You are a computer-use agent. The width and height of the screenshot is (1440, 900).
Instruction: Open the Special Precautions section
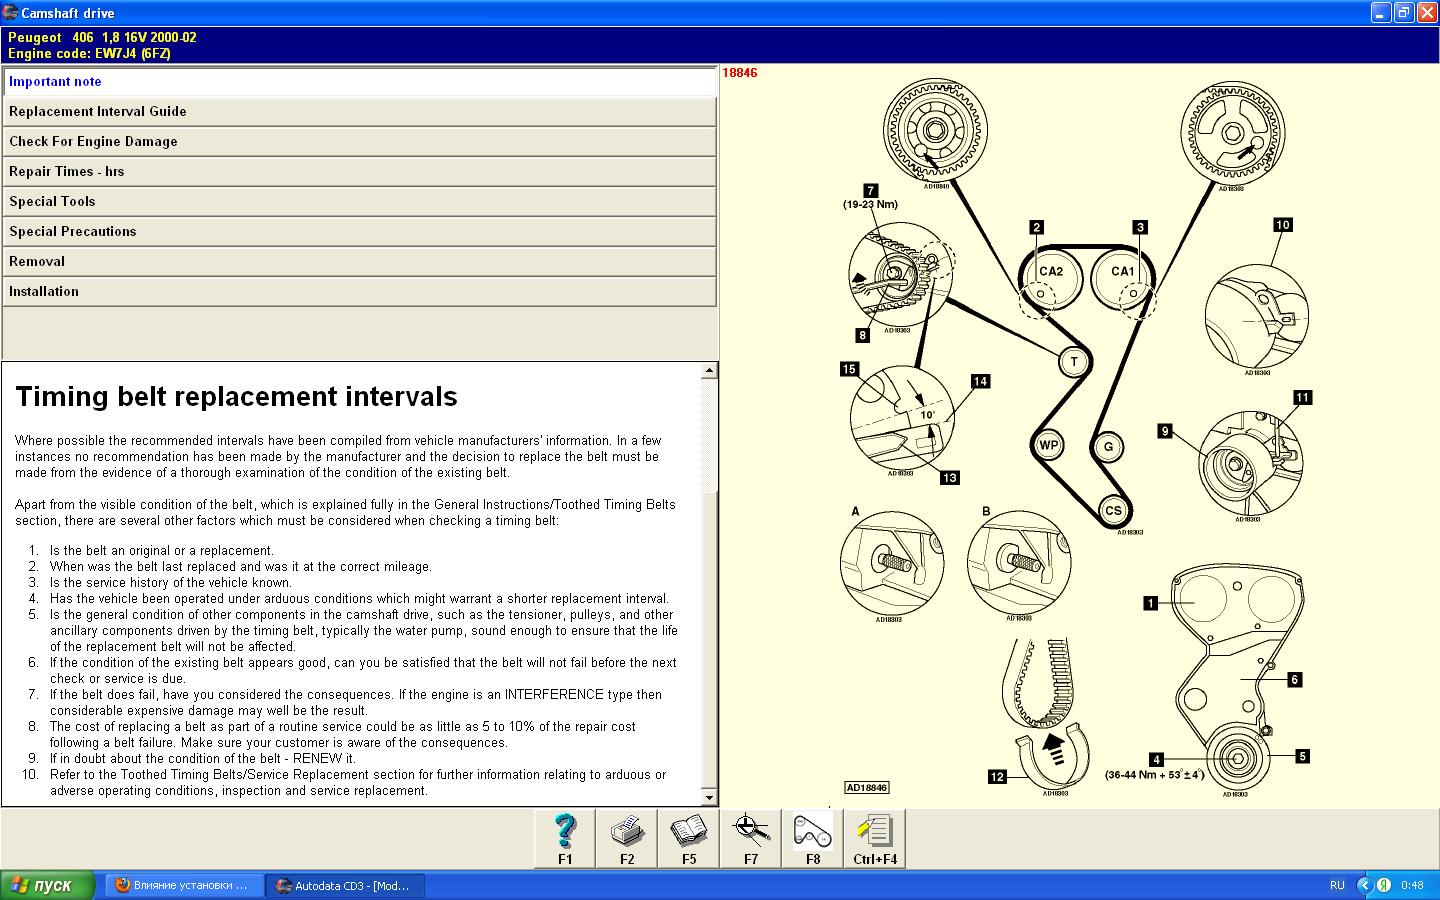[359, 232]
